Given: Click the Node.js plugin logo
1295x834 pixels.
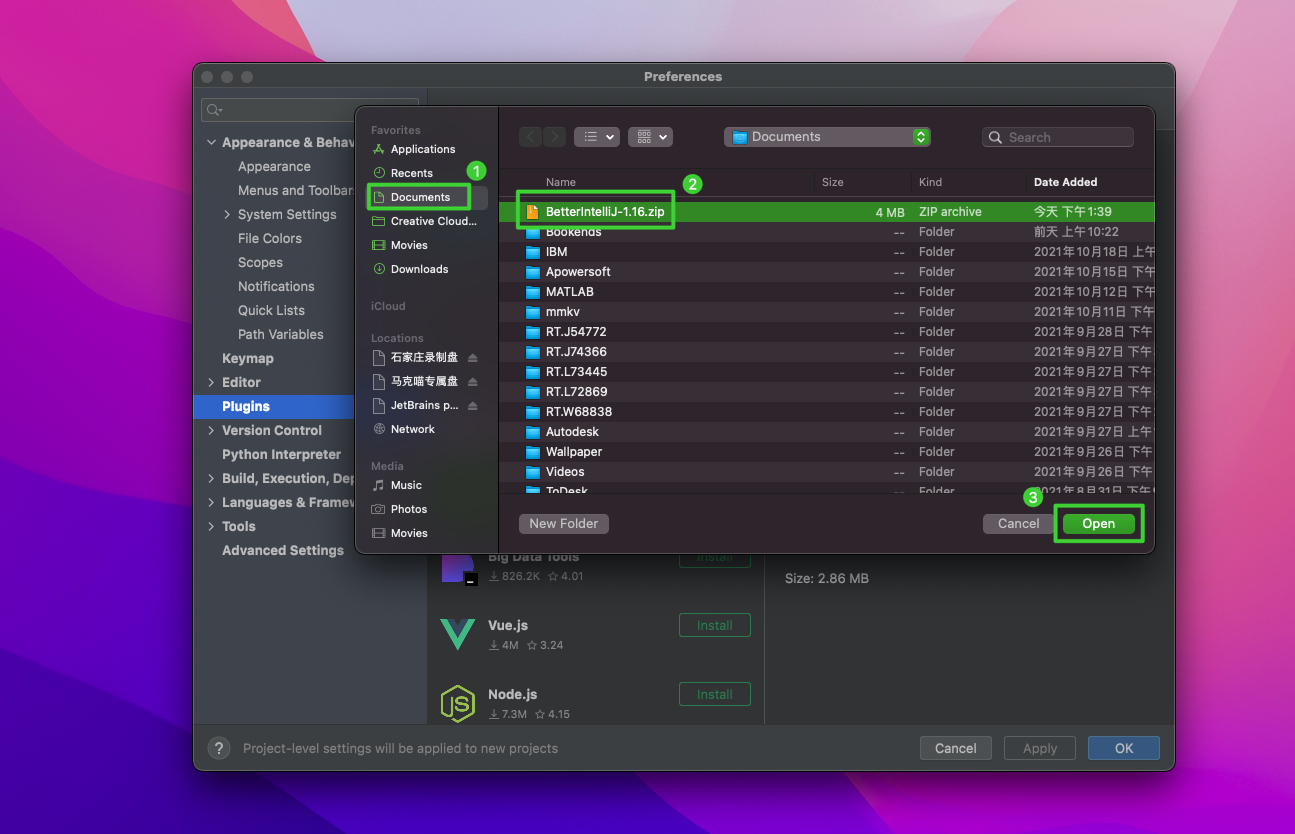Looking at the screenshot, I should pos(458,703).
